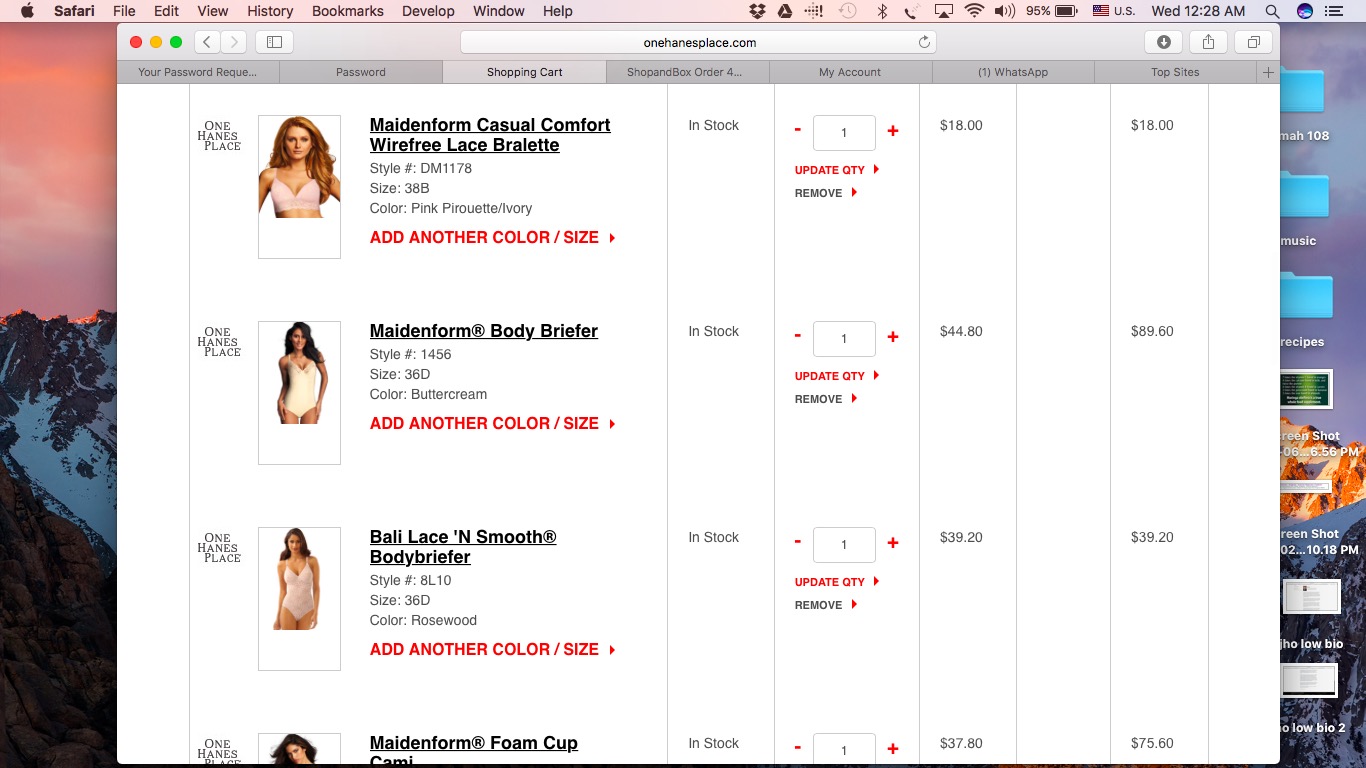Update quantity for the Maidenform Body Briefer

click(837, 376)
